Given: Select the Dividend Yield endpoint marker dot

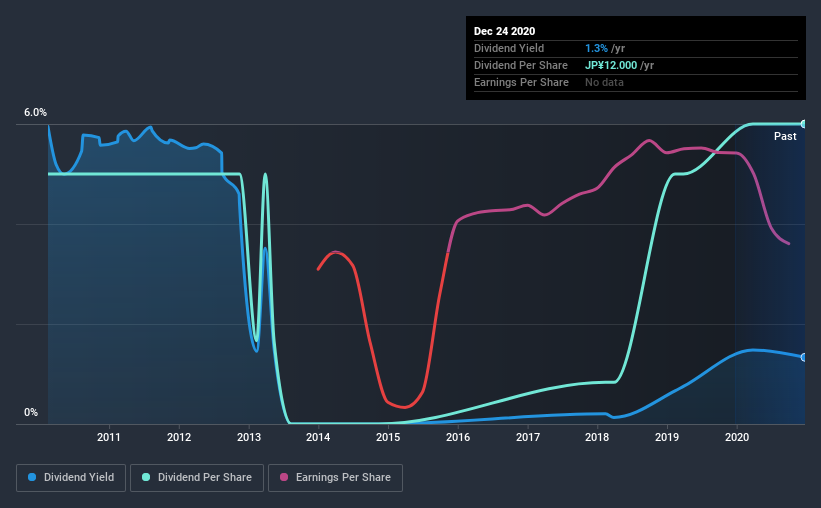Looking at the screenshot, I should (x=803, y=357).
